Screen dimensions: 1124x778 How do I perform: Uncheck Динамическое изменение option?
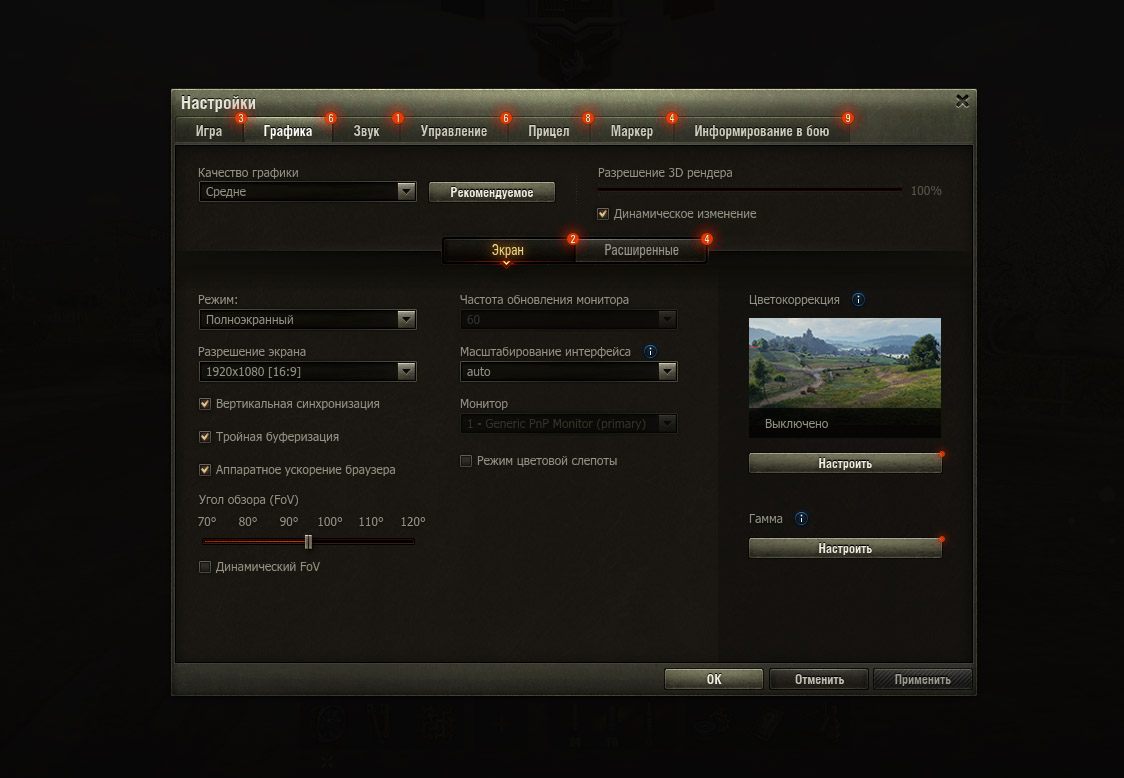pos(603,214)
